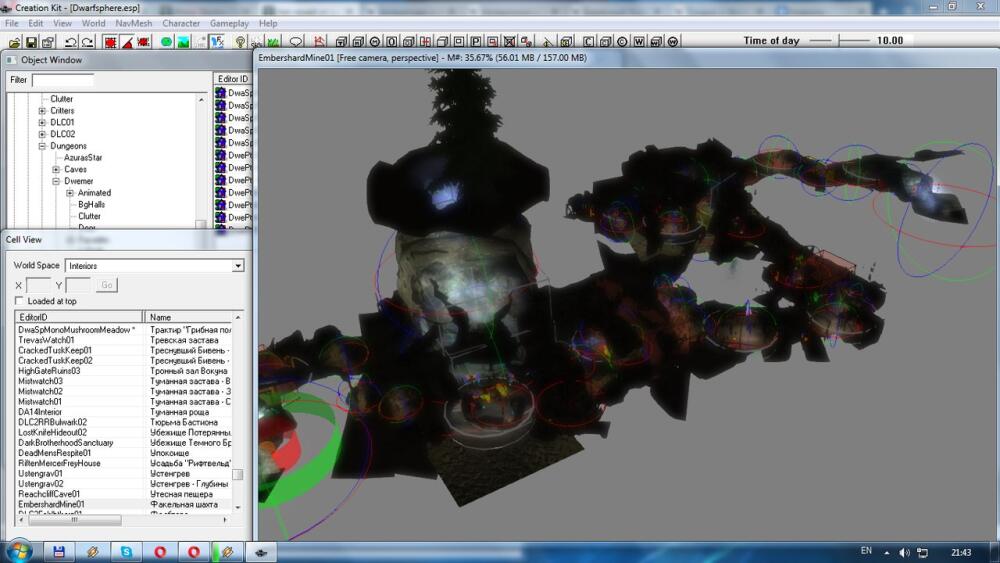This screenshot has height=563, width=1000.
Task: Open the Gameplay menu
Action: (x=229, y=23)
